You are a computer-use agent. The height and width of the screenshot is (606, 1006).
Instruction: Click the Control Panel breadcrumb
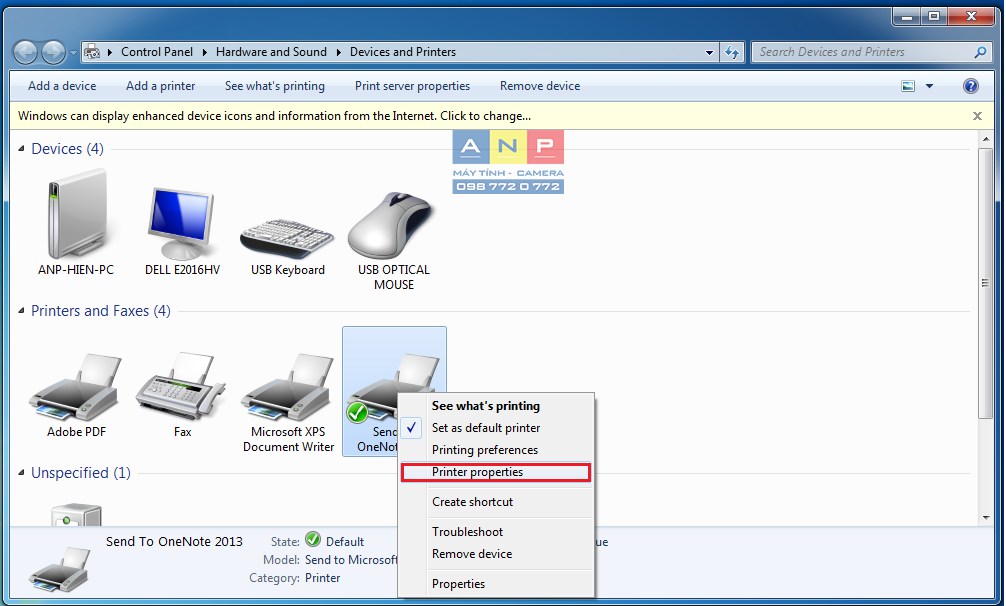coord(157,52)
